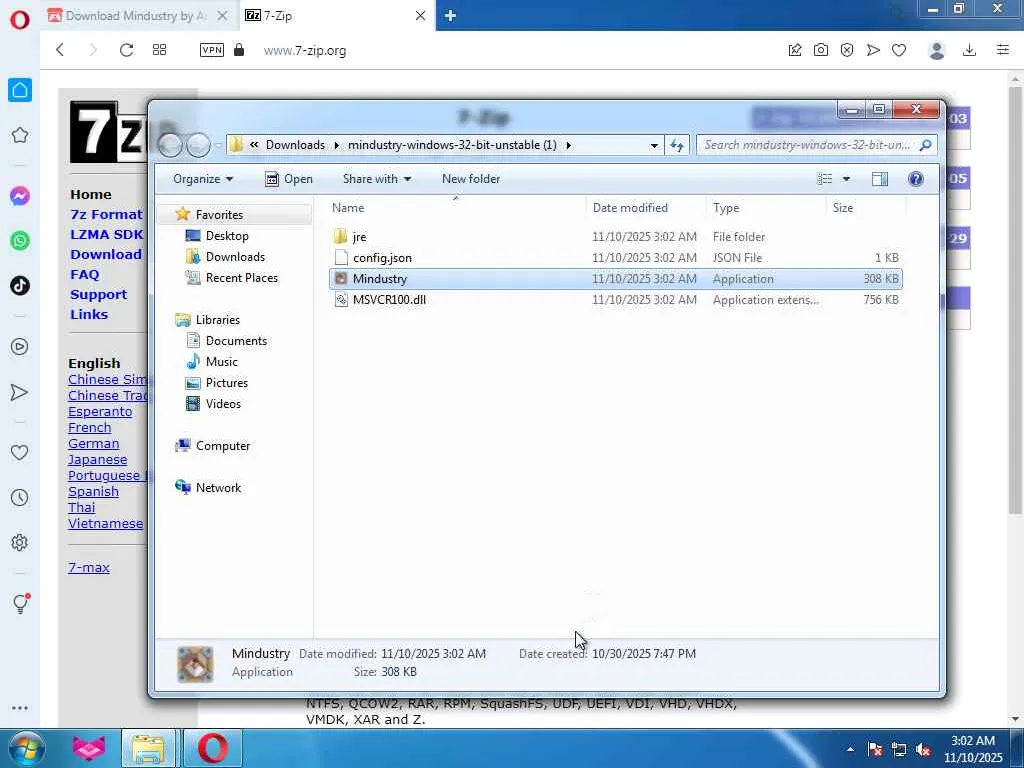Viewport: 1024px width, 768px height.
Task: Open sidebar heart pinboards icon
Action: tap(20, 452)
